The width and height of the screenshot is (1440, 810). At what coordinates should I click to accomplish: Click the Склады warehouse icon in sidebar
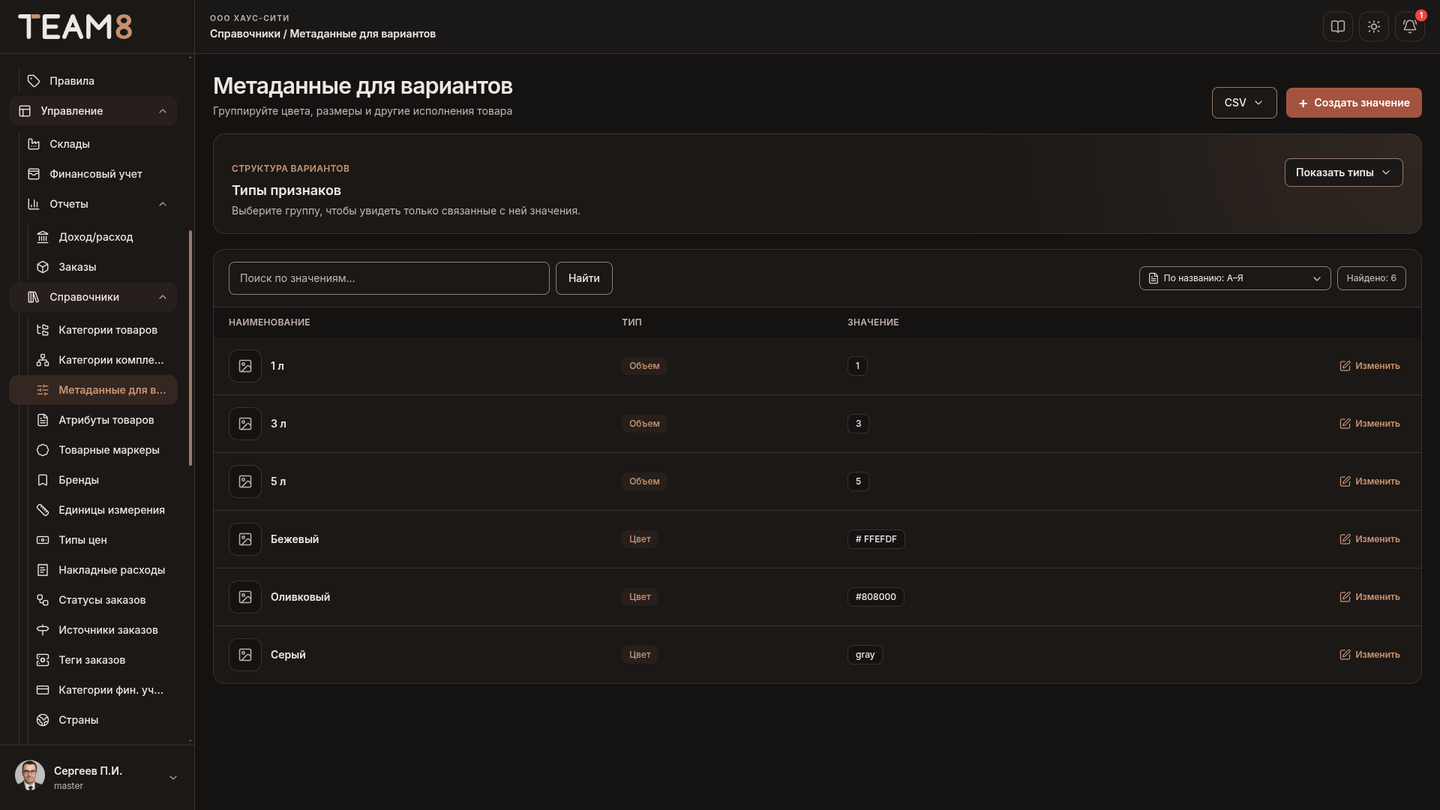point(34,144)
